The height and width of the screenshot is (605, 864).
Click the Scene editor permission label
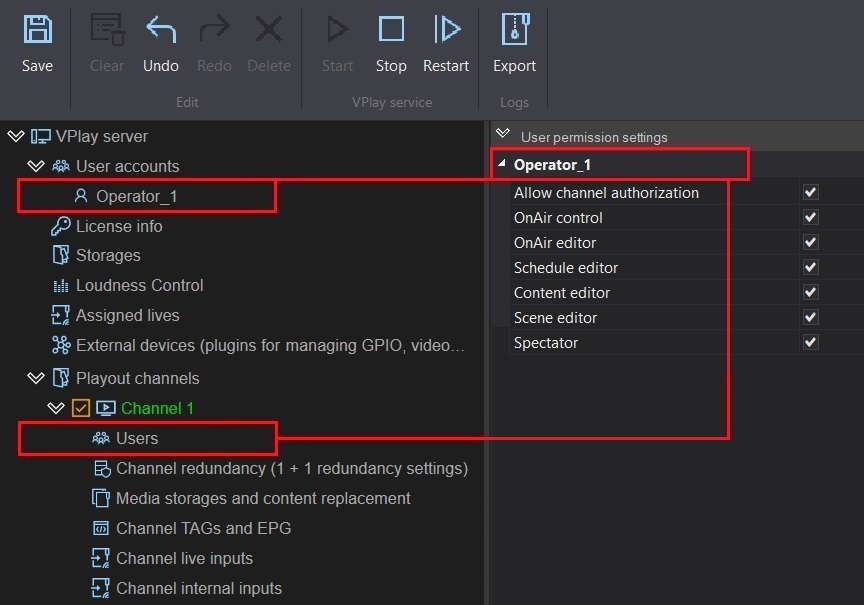[x=555, y=318]
